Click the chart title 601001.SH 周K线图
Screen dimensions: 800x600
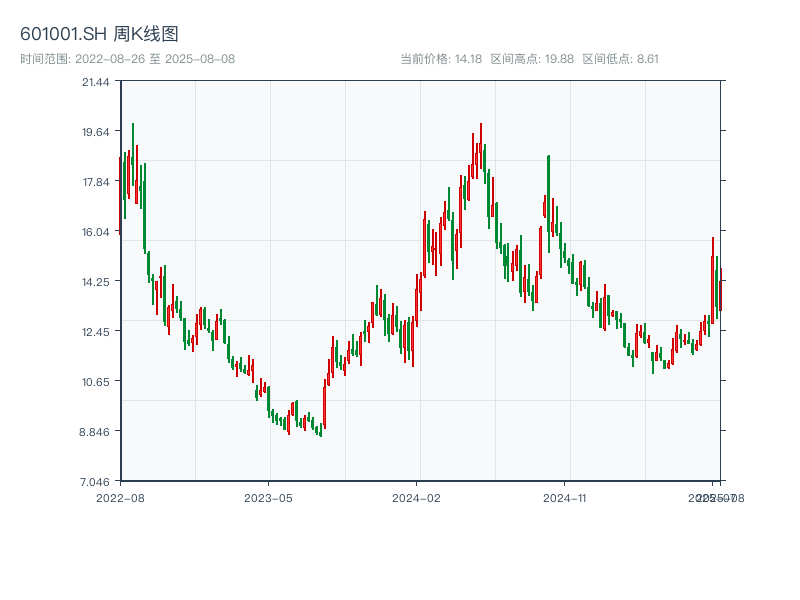click(99, 34)
